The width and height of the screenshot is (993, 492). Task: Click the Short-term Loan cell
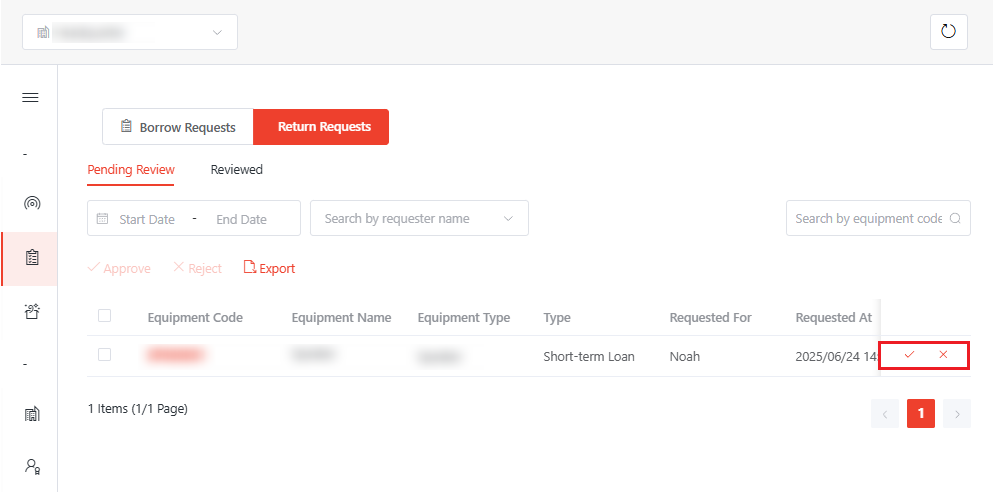589,356
